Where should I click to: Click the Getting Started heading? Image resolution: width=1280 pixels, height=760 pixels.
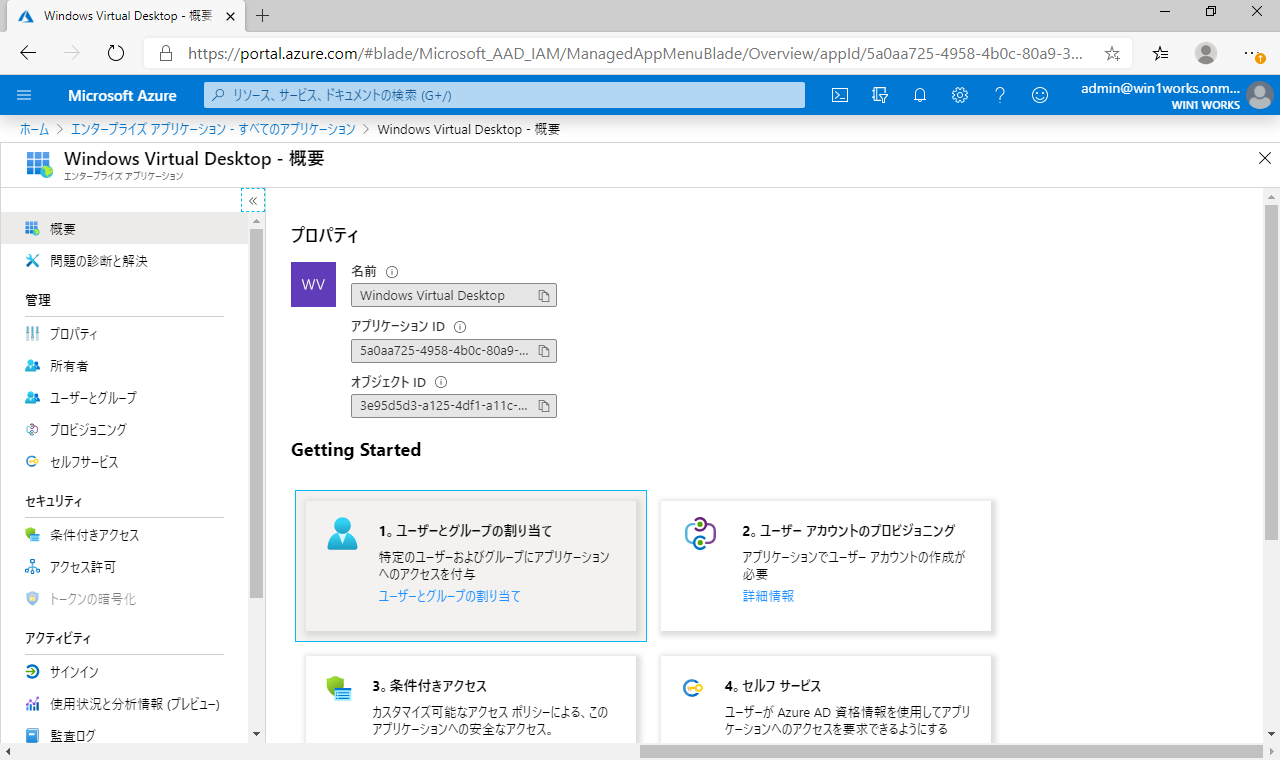coord(356,450)
